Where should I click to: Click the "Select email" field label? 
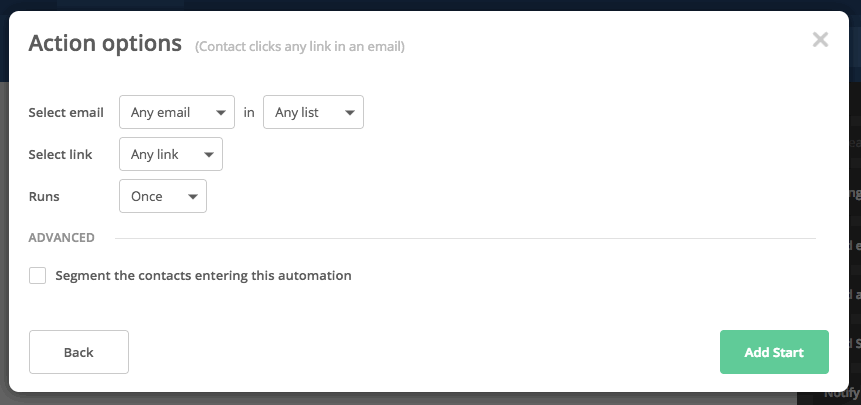pyautogui.click(x=66, y=112)
